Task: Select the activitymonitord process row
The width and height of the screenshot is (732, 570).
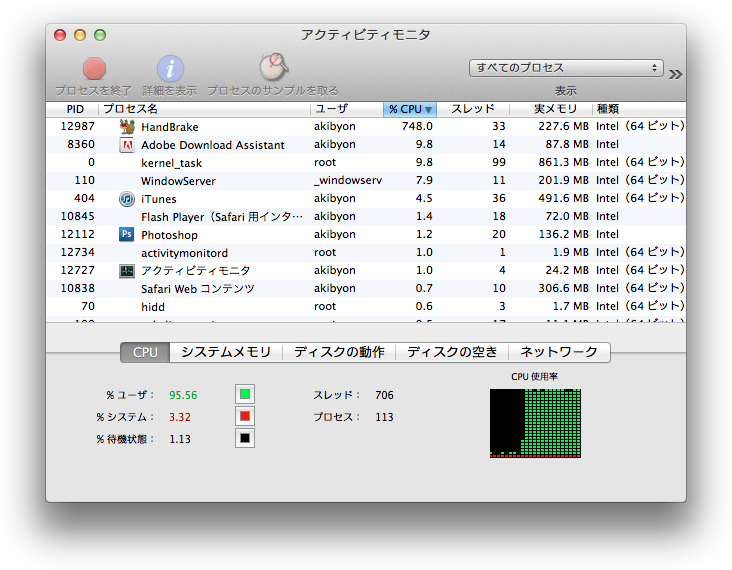Action: (x=366, y=253)
